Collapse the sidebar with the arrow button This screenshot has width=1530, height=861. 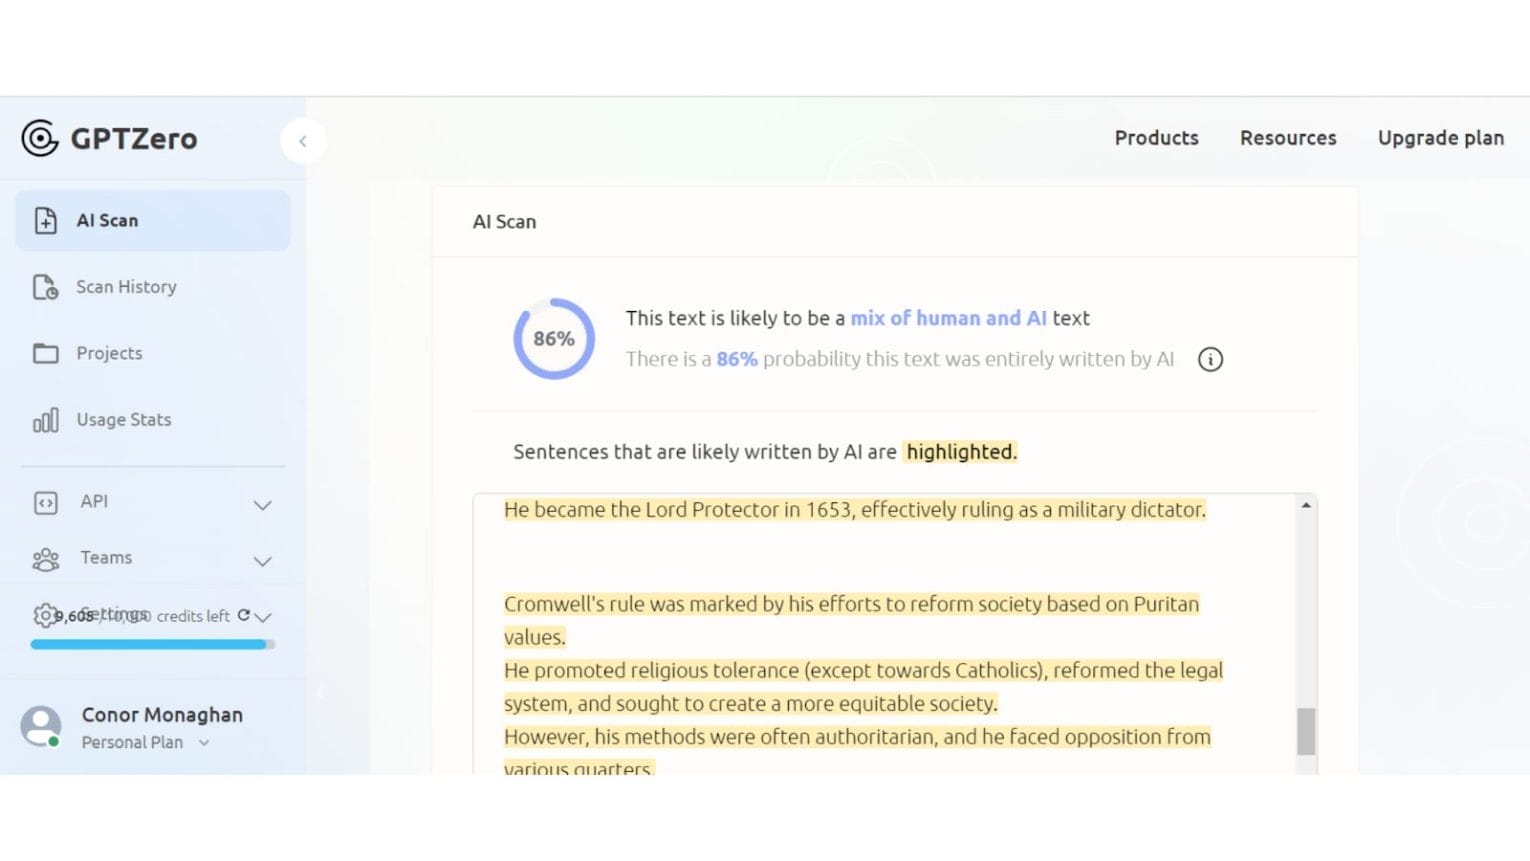(x=302, y=141)
